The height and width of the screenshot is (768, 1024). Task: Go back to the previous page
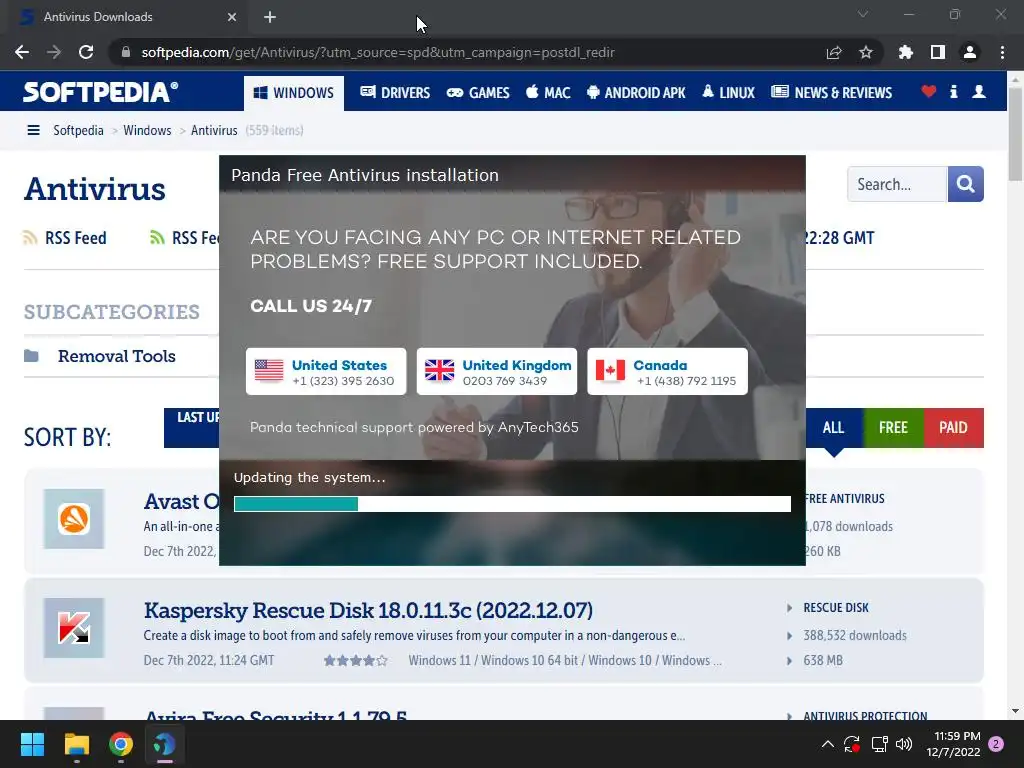click(x=22, y=52)
